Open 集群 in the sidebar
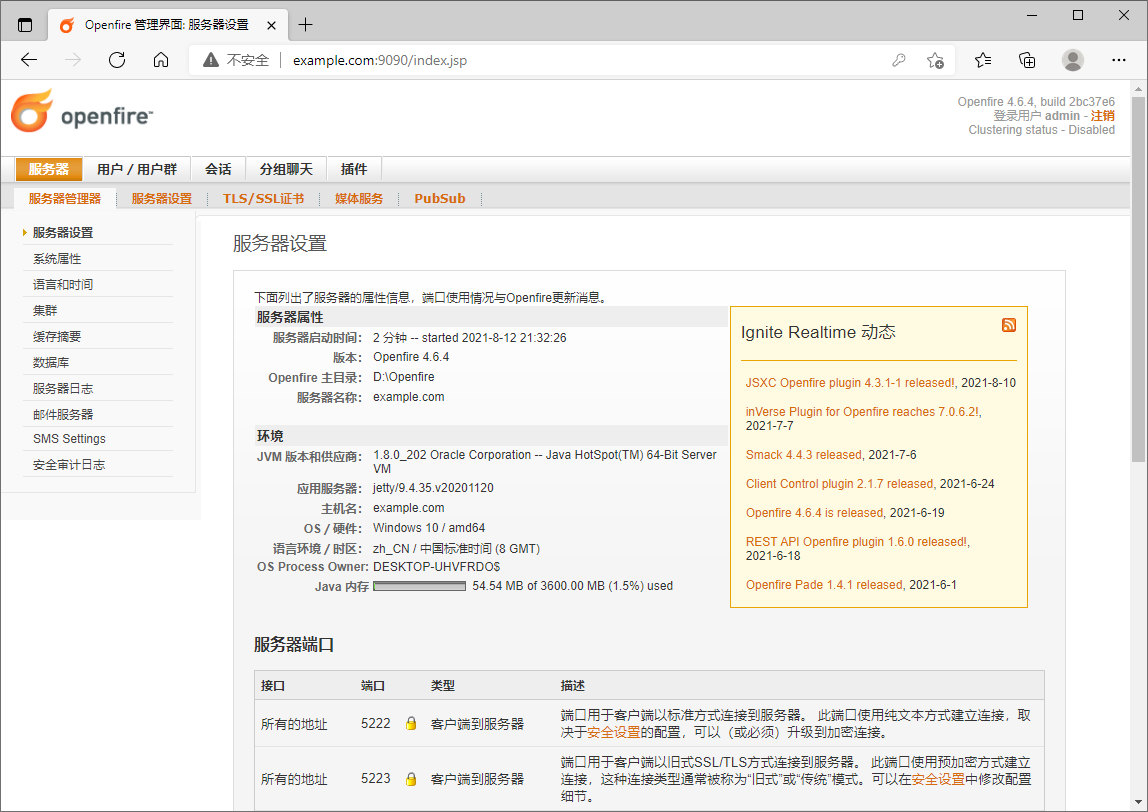This screenshot has width=1148, height=812. (45, 310)
